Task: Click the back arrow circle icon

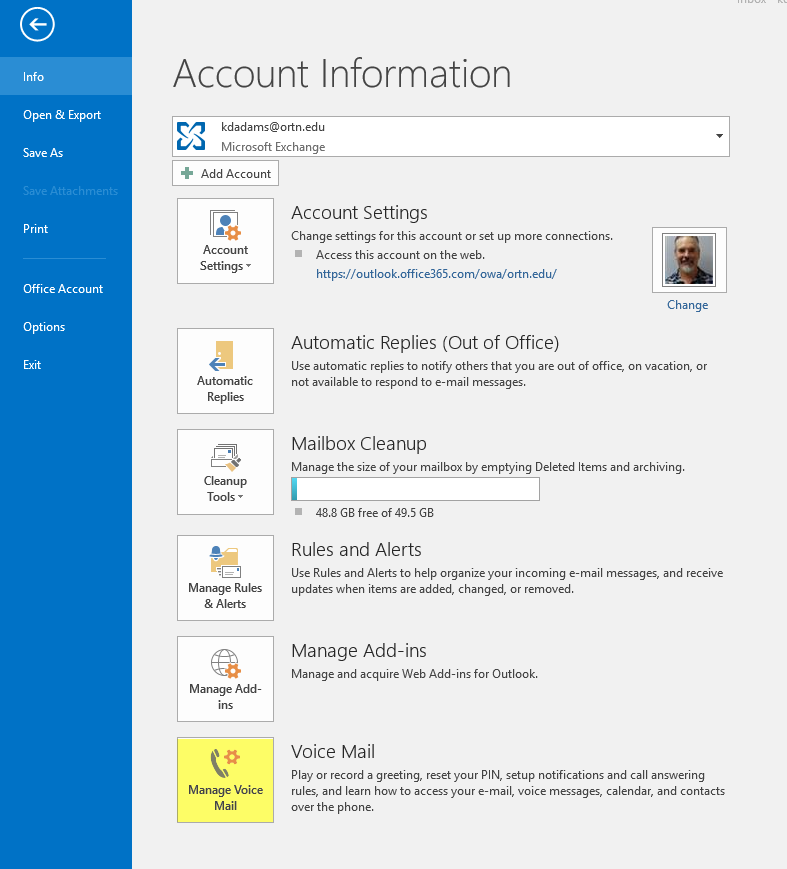Action: 37,26
